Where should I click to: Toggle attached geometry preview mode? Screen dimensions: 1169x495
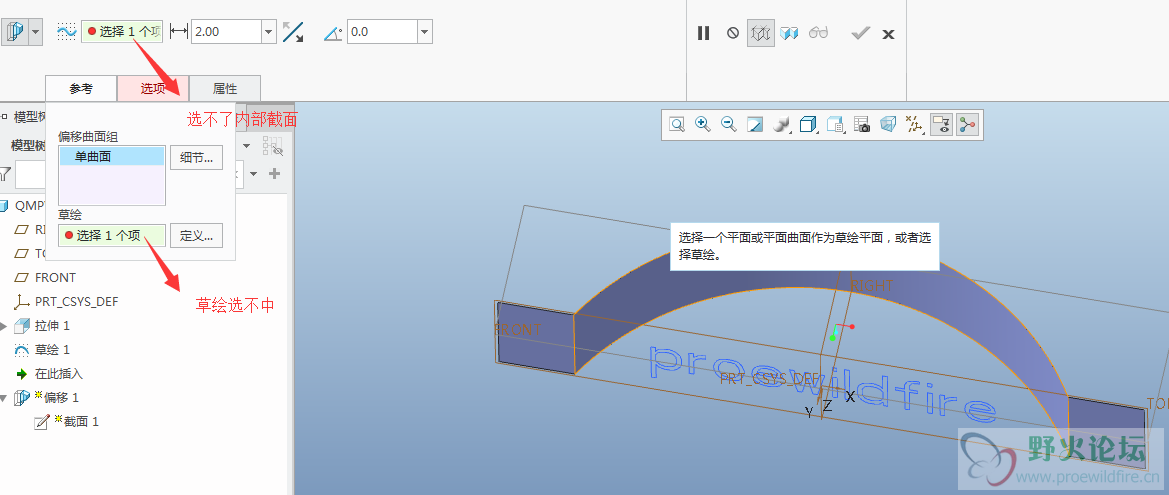click(790, 33)
